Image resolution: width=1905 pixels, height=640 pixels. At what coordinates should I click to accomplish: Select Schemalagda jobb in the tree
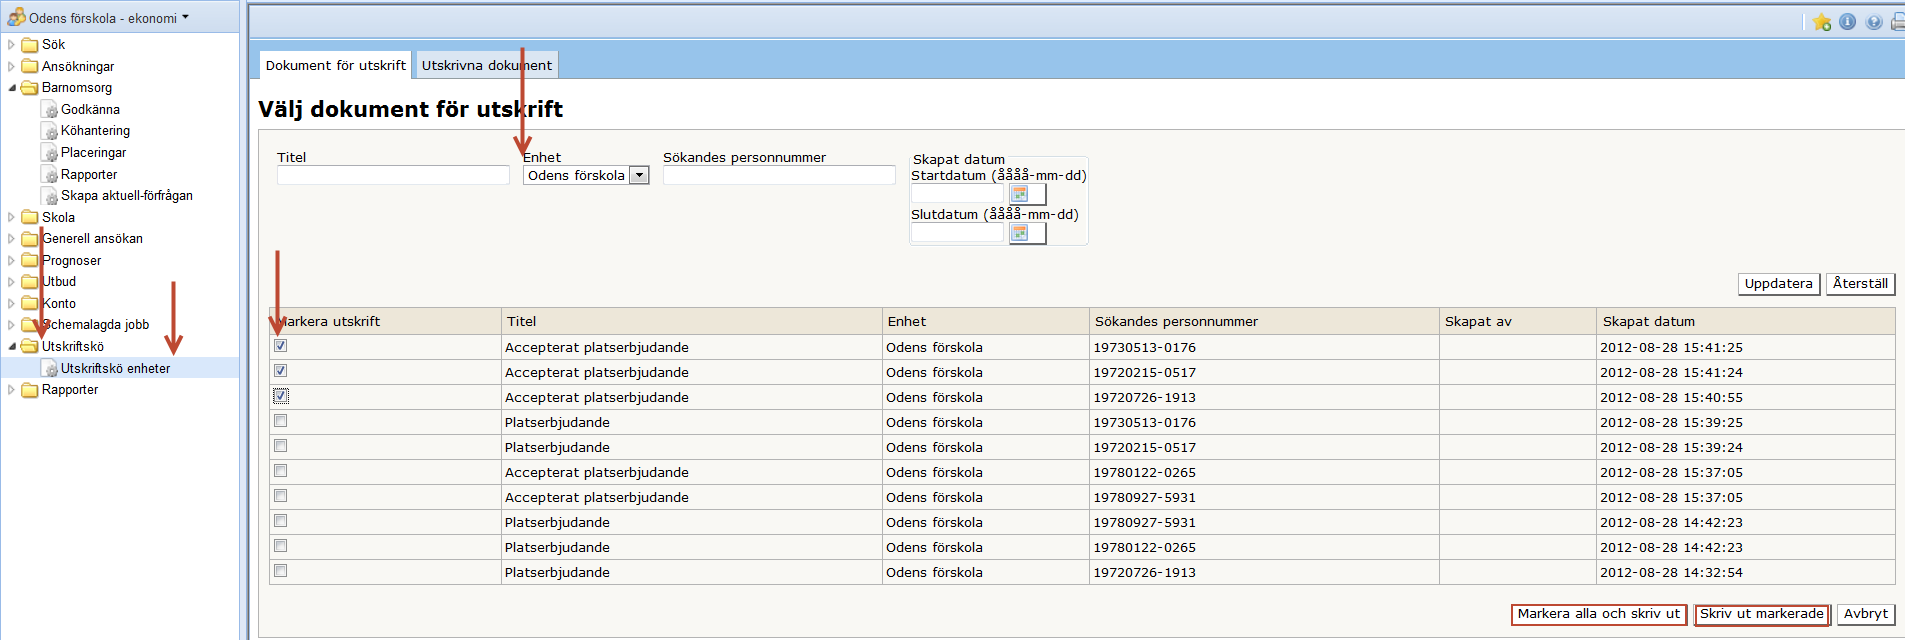pyautogui.click(x=95, y=325)
